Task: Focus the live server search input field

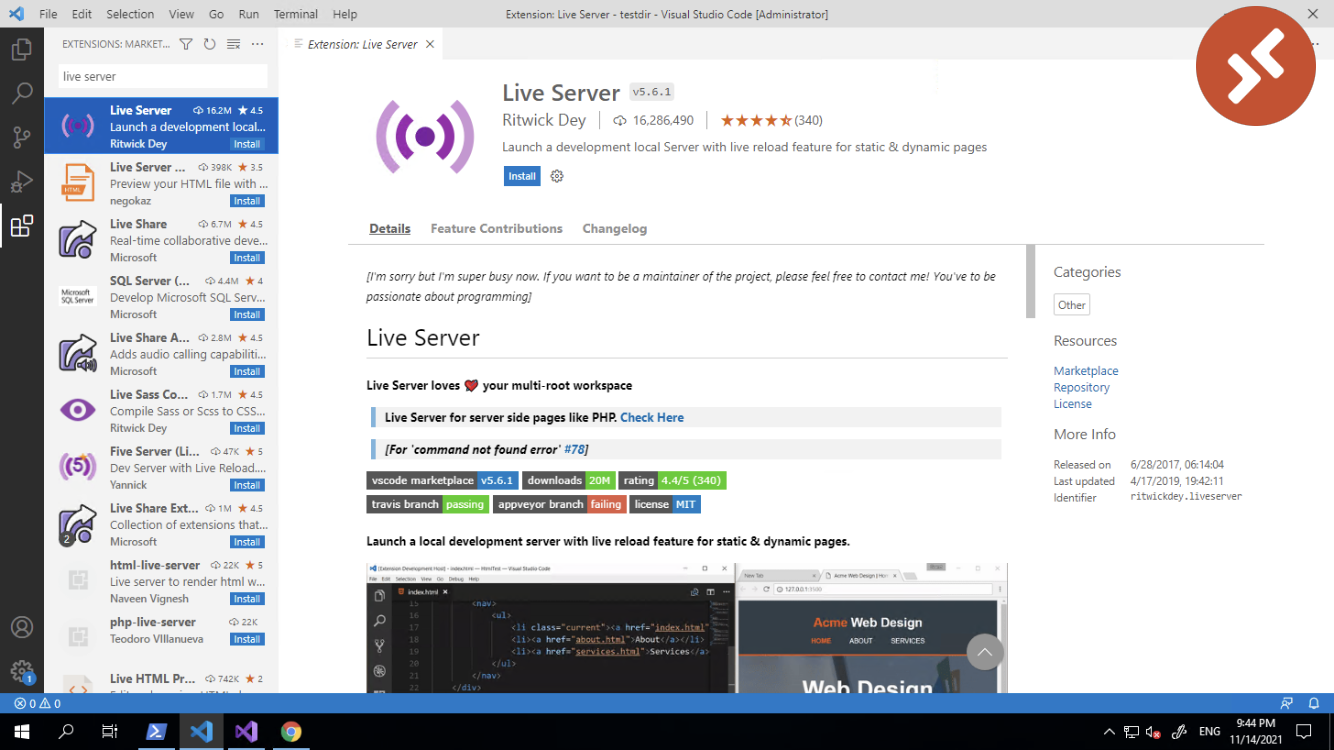Action: 160,76
